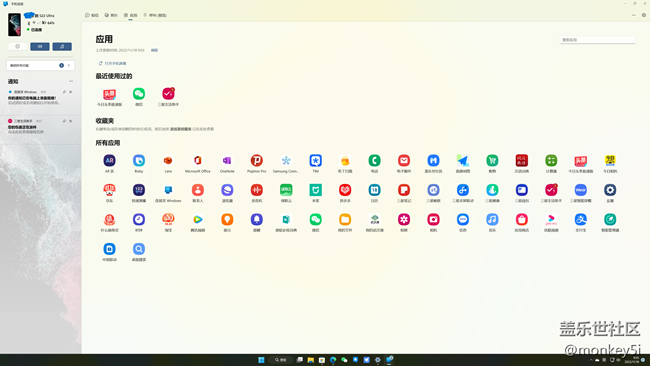Open WeChat under recently used

click(x=139, y=94)
